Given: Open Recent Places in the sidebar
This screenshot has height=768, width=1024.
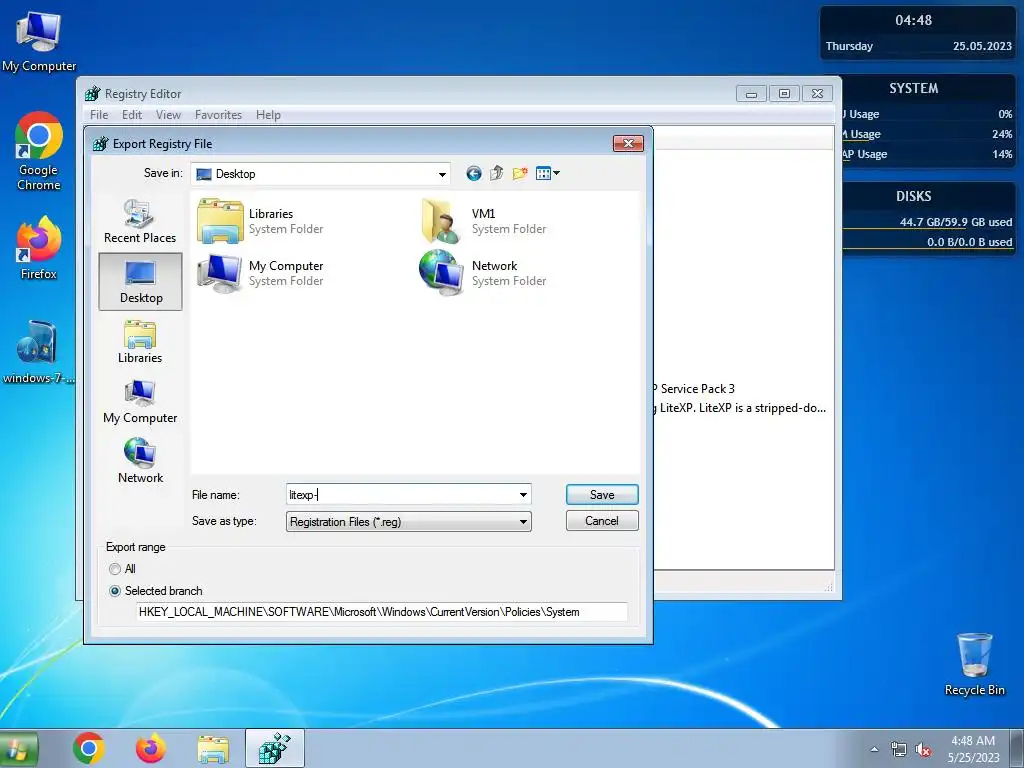Looking at the screenshot, I should (x=140, y=221).
